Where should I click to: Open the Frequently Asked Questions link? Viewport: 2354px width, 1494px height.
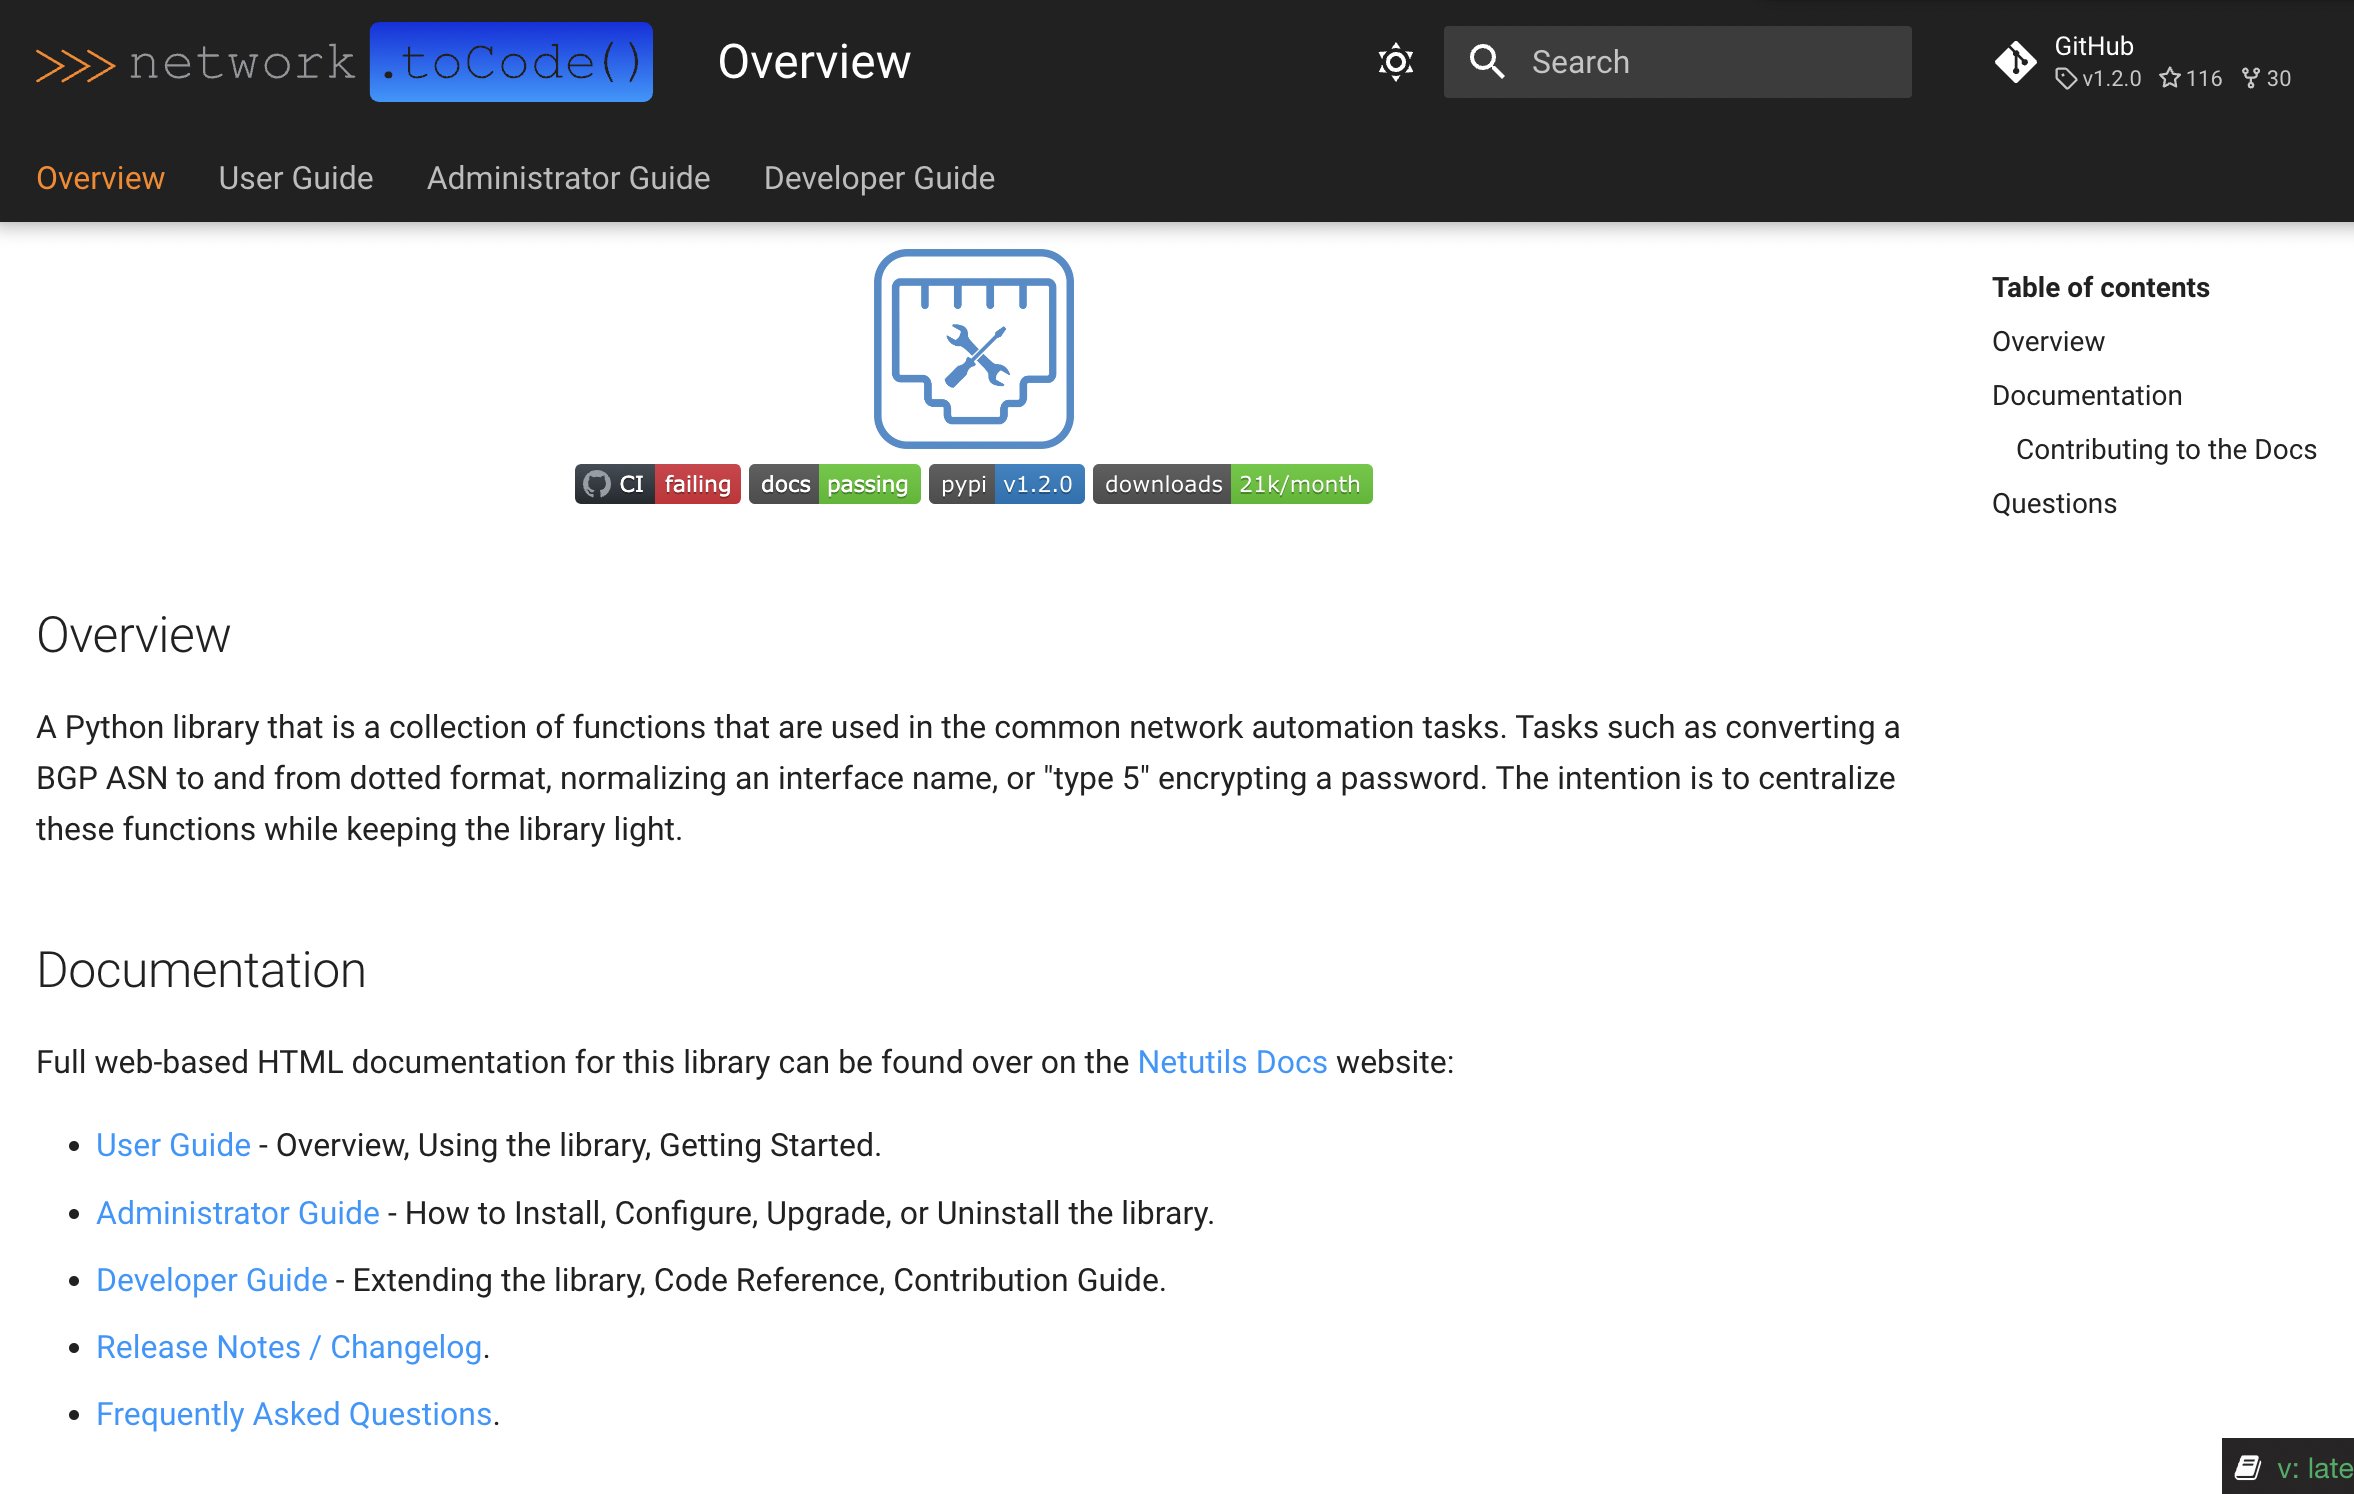click(295, 1414)
